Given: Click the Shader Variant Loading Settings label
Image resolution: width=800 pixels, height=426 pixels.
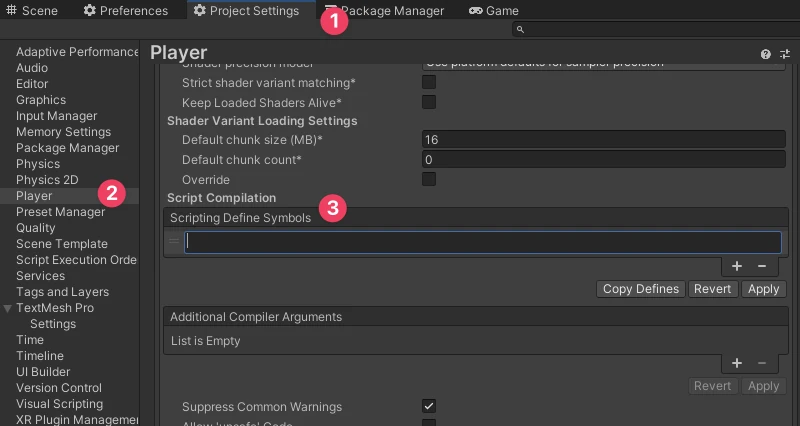Looking at the screenshot, I should 262,121.
